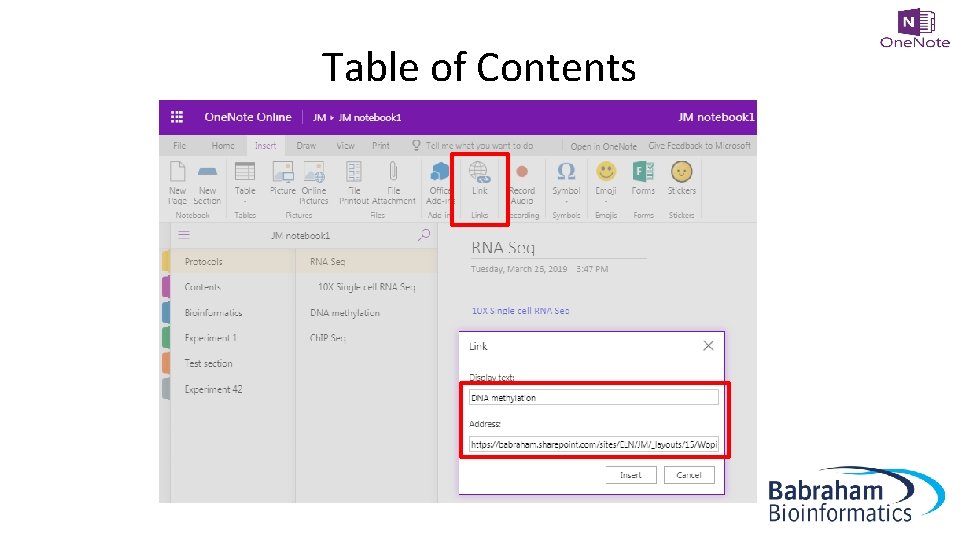The height and width of the screenshot is (540, 960).
Task: Select the RNA Seq page
Action: coord(367,261)
